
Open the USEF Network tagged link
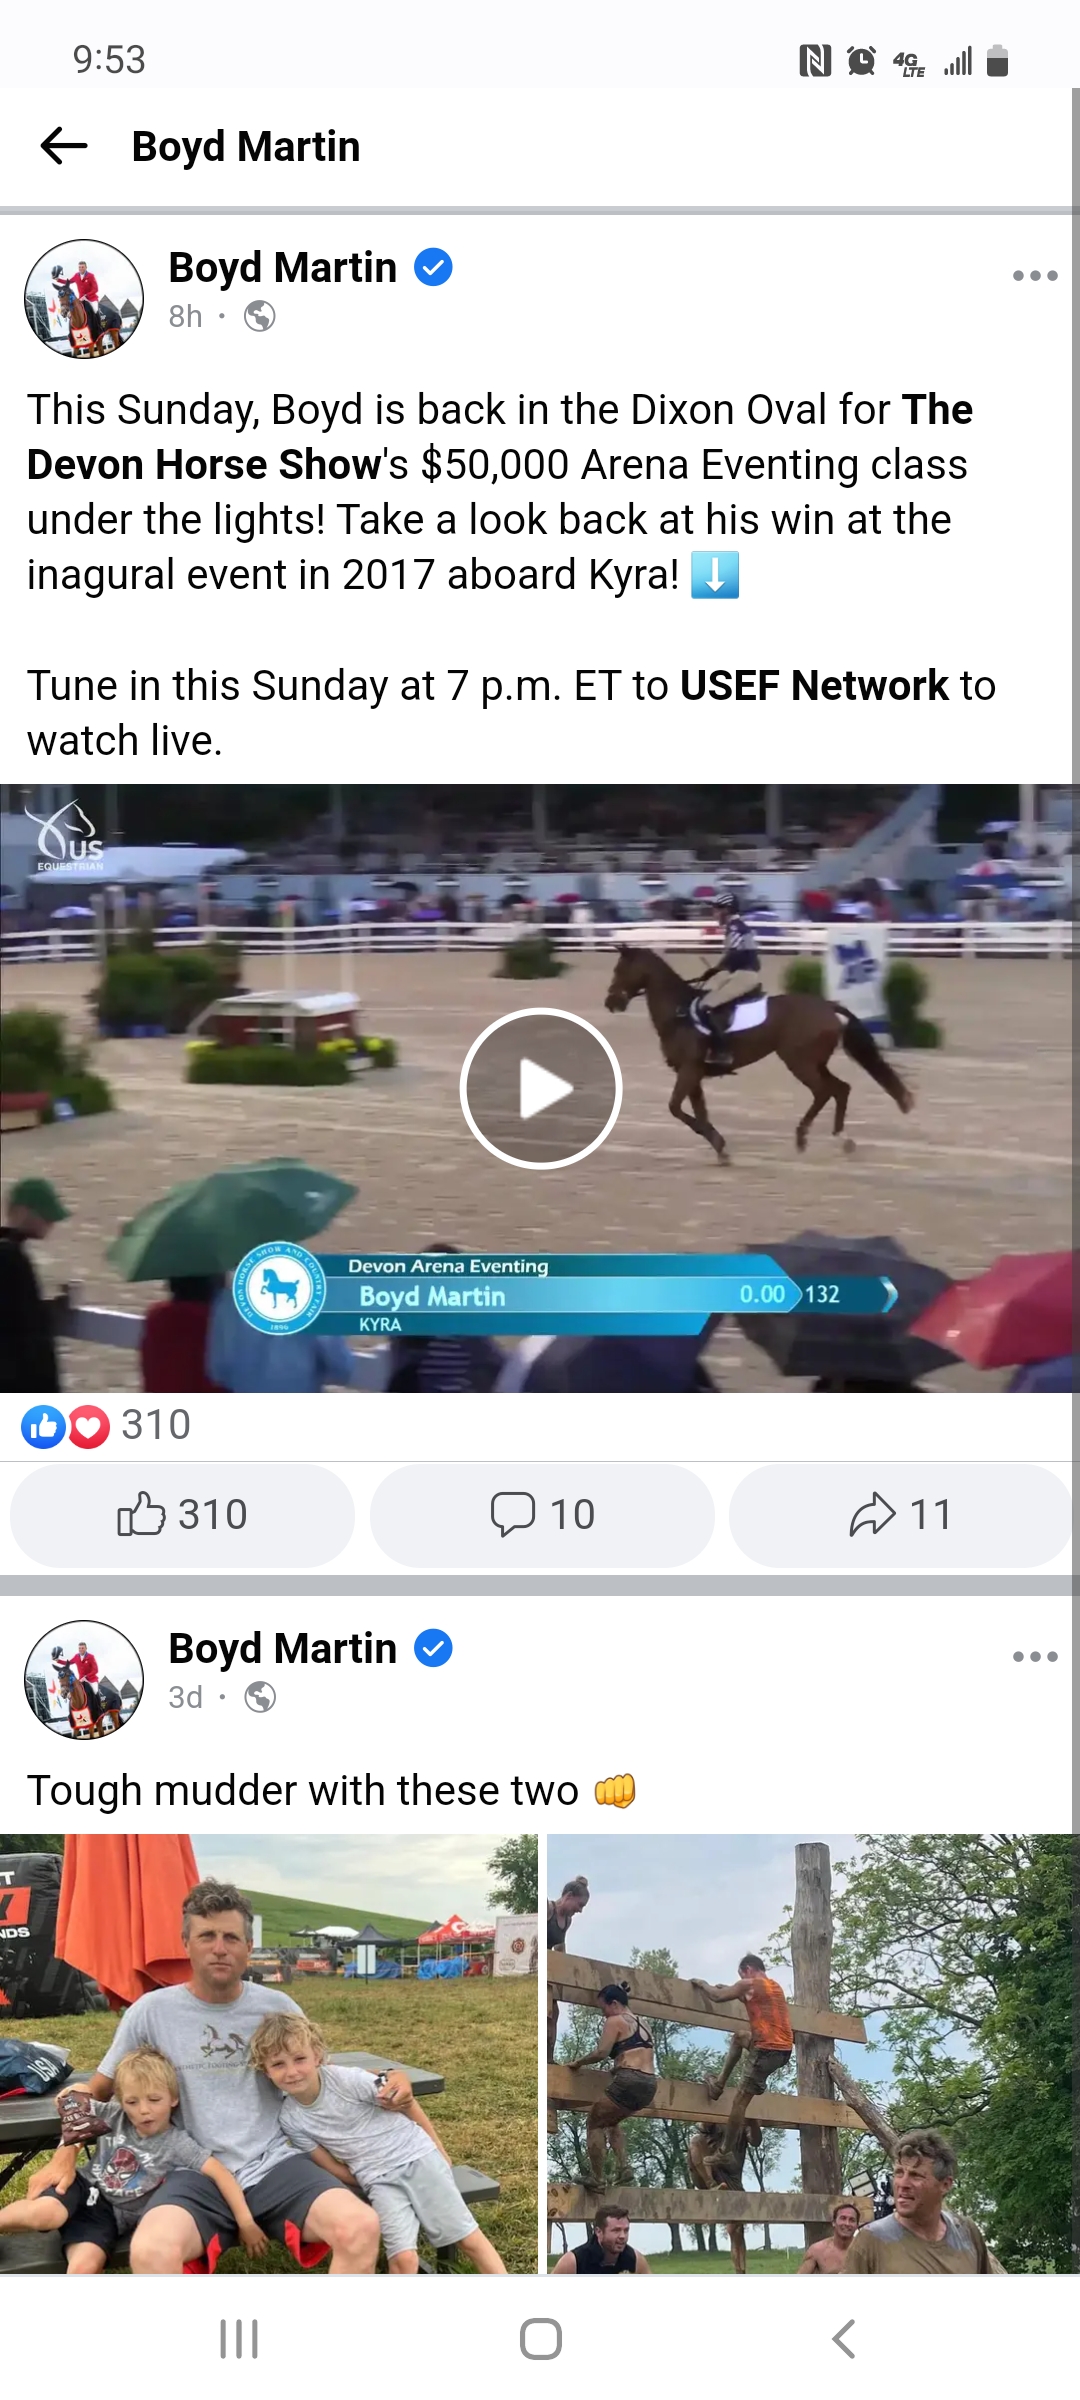tap(814, 685)
